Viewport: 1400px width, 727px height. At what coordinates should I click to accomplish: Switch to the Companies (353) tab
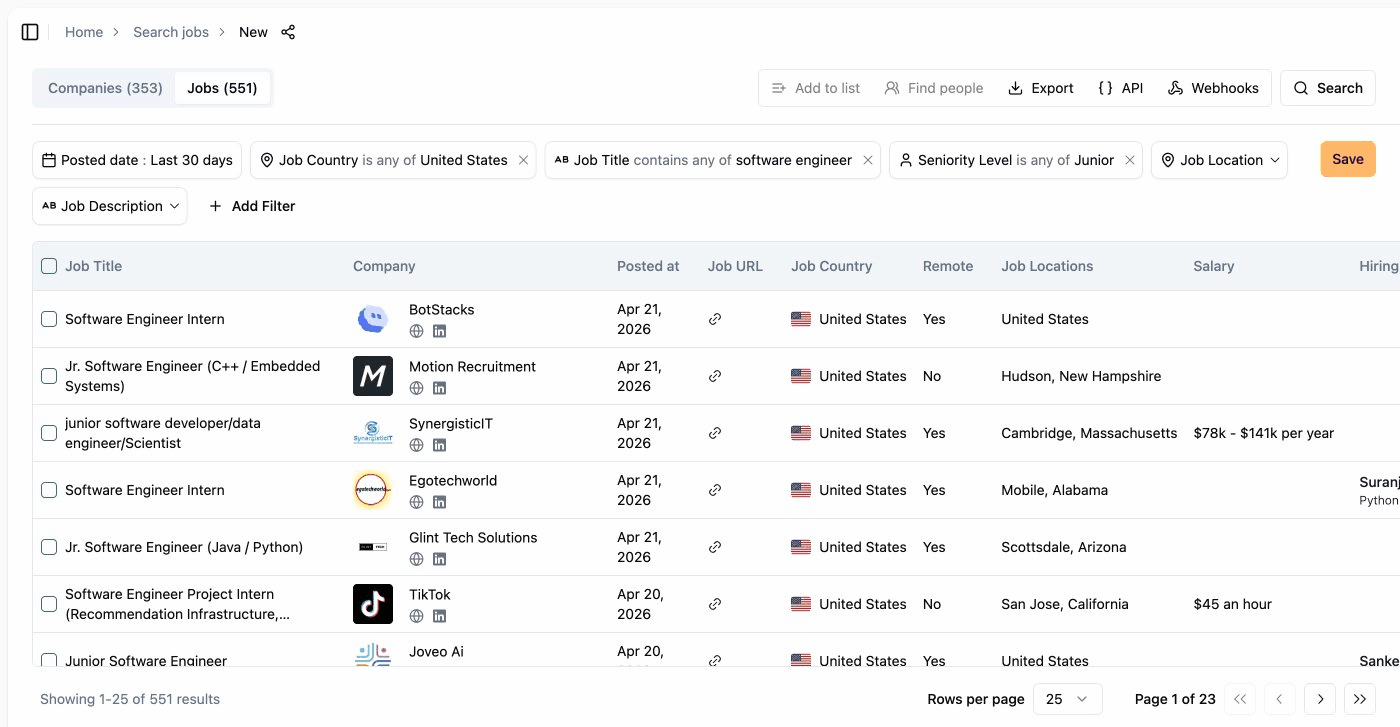point(105,88)
